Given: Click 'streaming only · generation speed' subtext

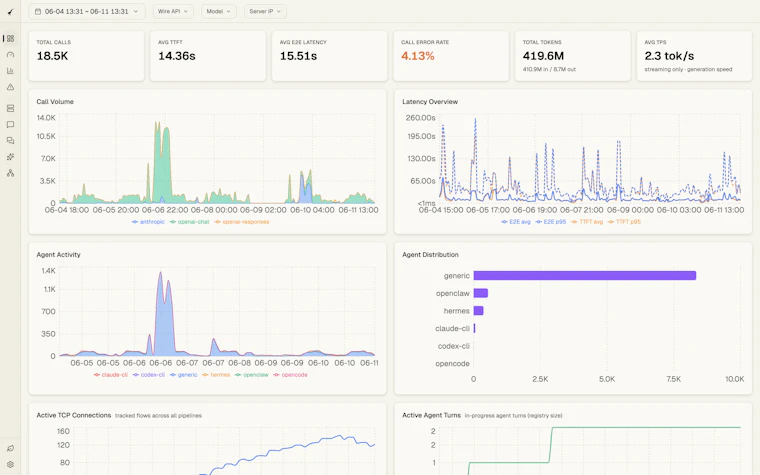Looking at the screenshot, I should pyautogui.click(x=688, y=69).
